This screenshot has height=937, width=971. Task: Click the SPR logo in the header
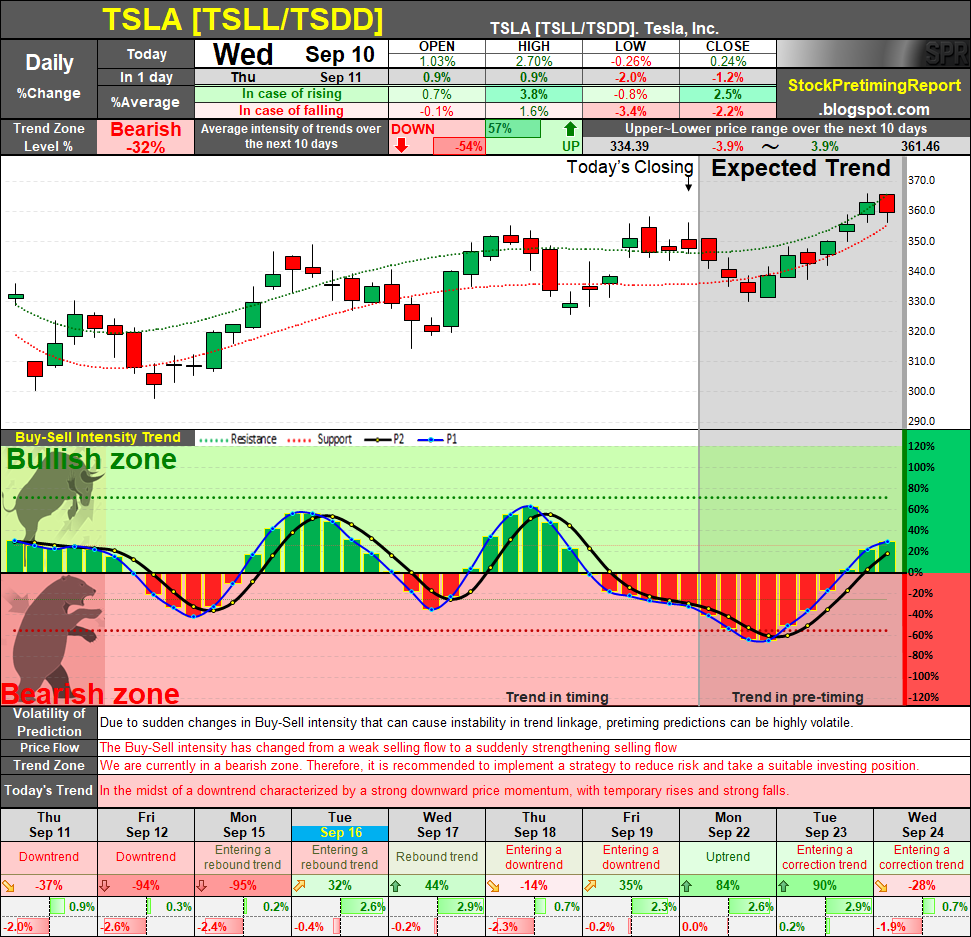coord(946,54)
